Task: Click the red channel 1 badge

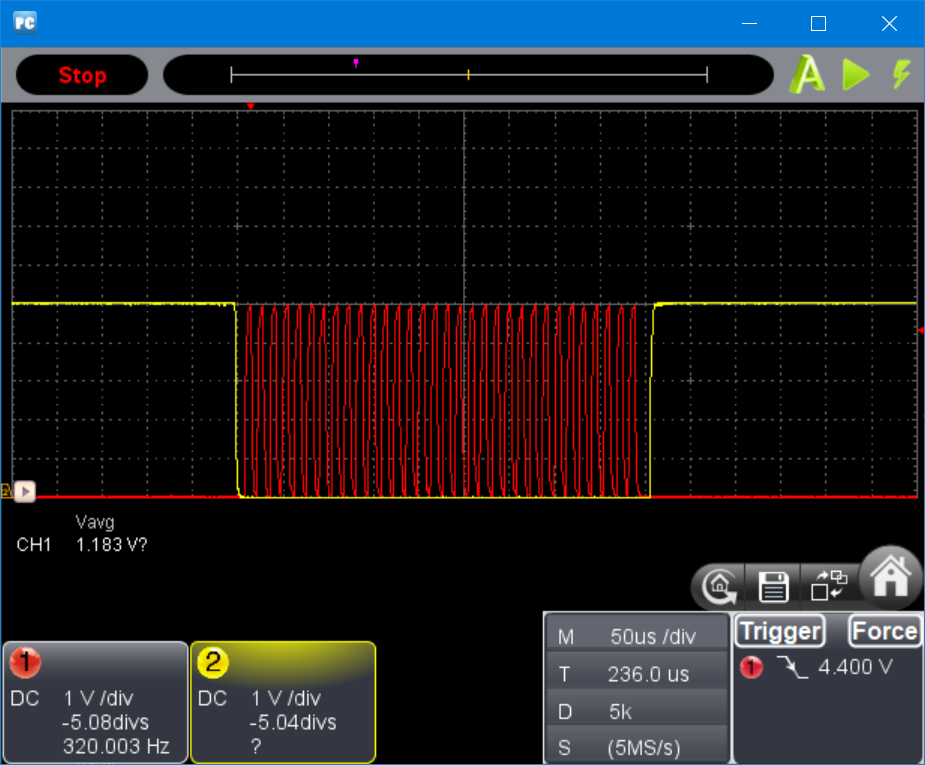Action: [x=25, y=662]
